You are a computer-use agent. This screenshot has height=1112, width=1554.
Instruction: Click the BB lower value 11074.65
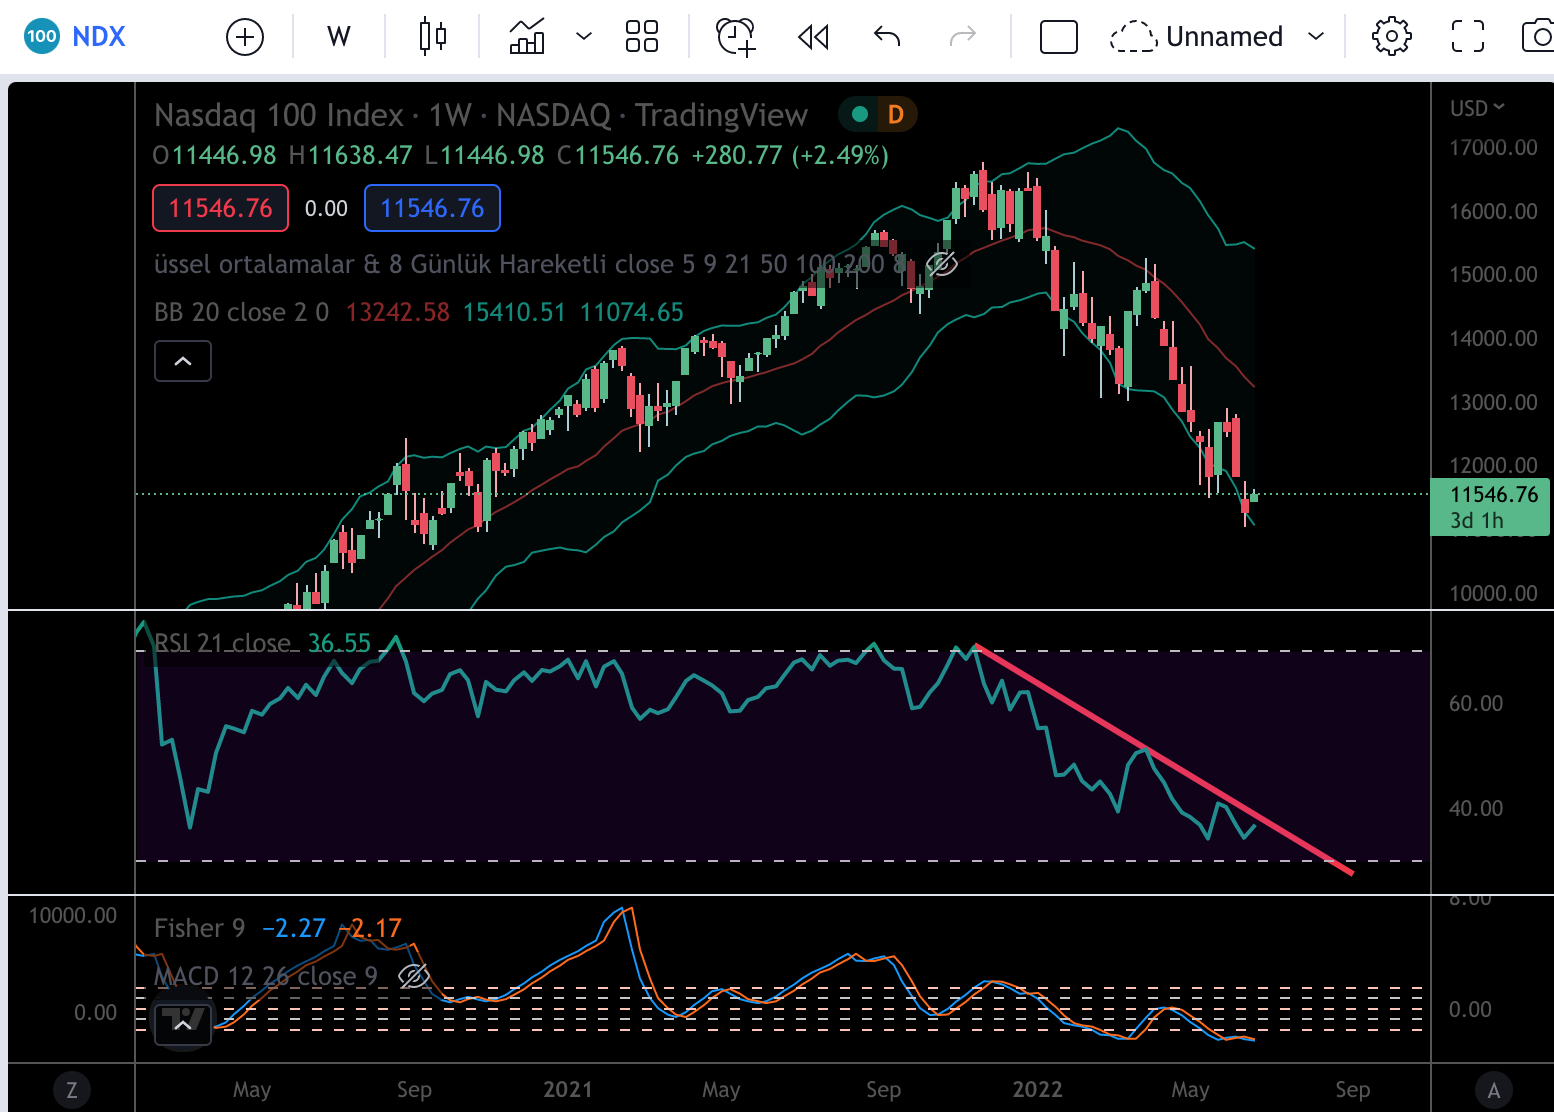pos(631,312)
